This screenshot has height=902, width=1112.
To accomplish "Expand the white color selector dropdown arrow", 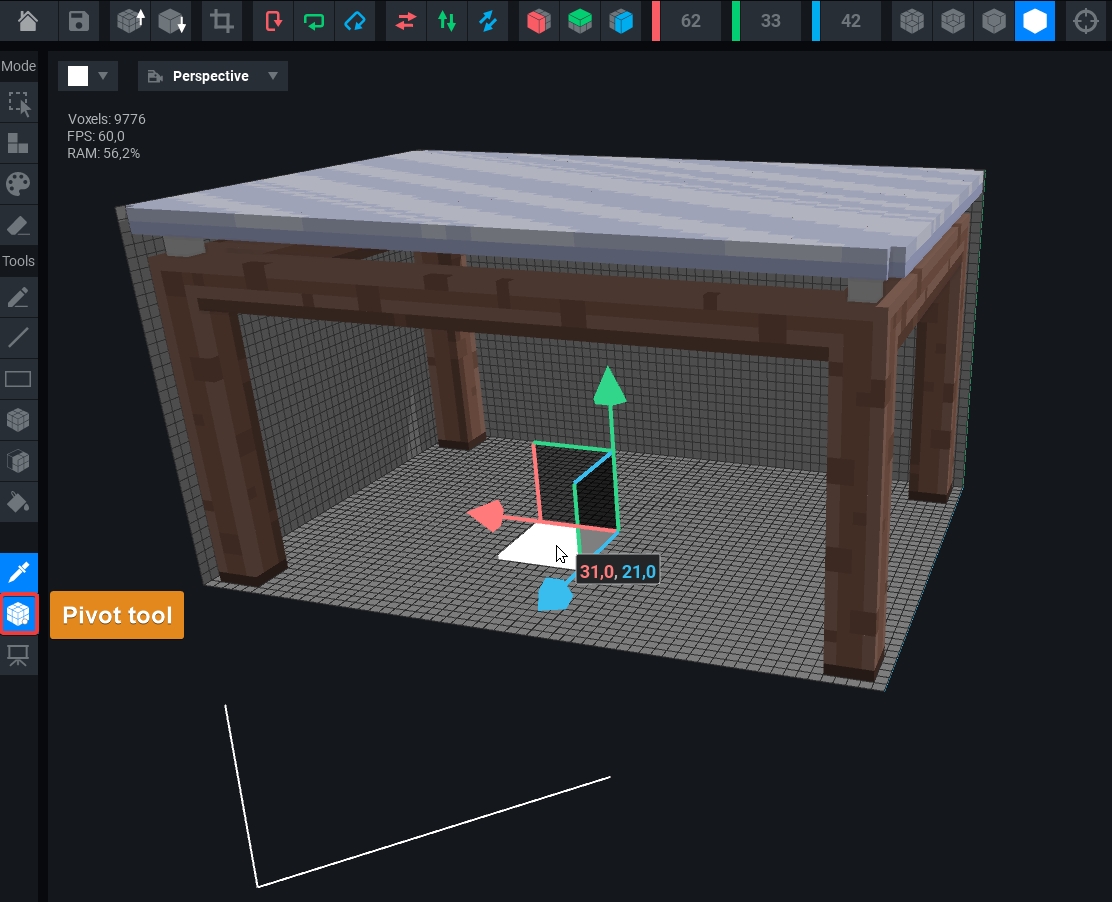I will [x=101, y=76].
